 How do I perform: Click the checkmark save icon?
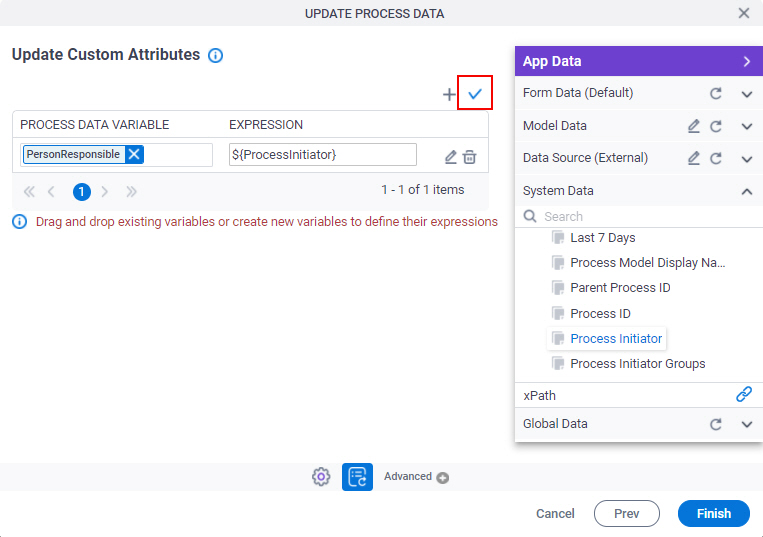pyautogui.click(x=475, y=93)
